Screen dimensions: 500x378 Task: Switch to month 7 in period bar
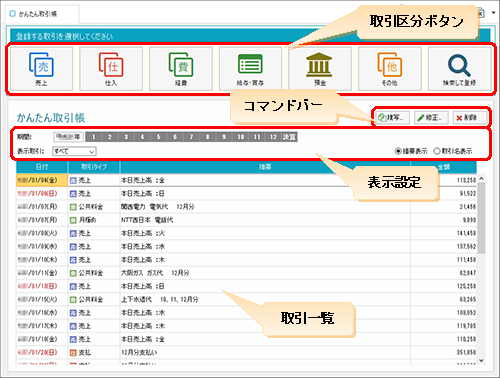(191, 137)
